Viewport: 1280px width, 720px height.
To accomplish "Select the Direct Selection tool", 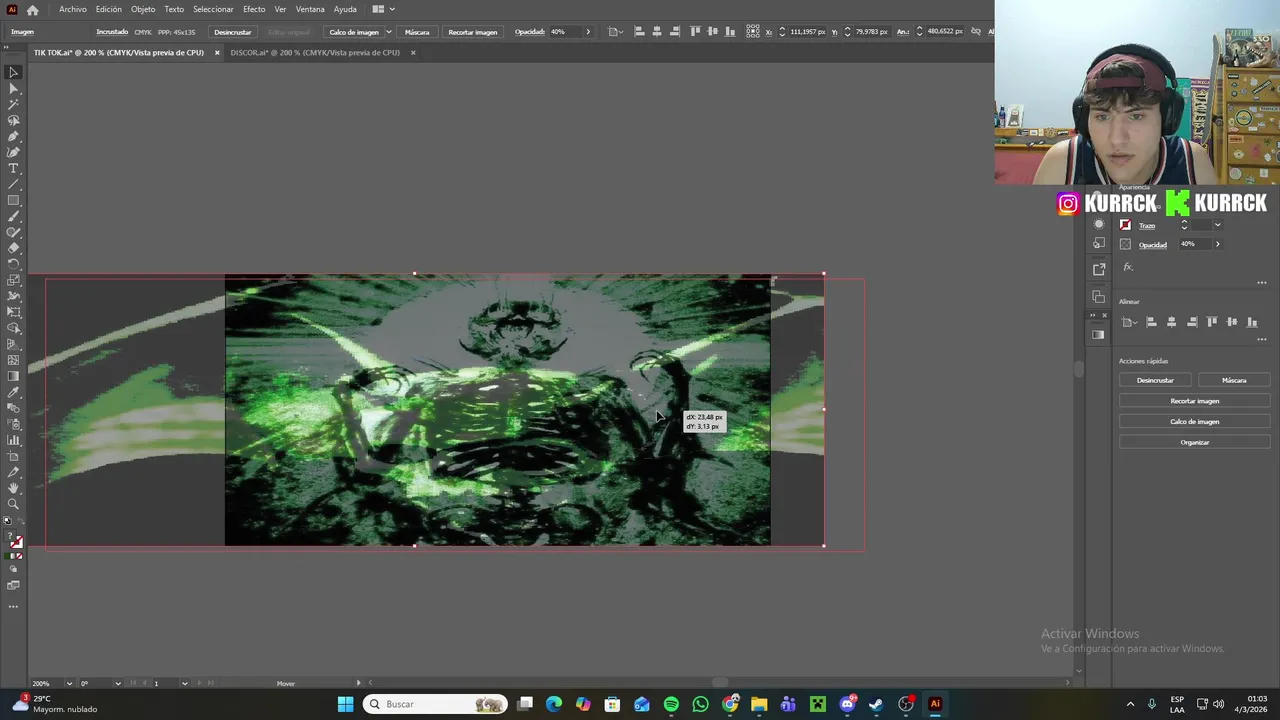I will click(x=14, y=88).
